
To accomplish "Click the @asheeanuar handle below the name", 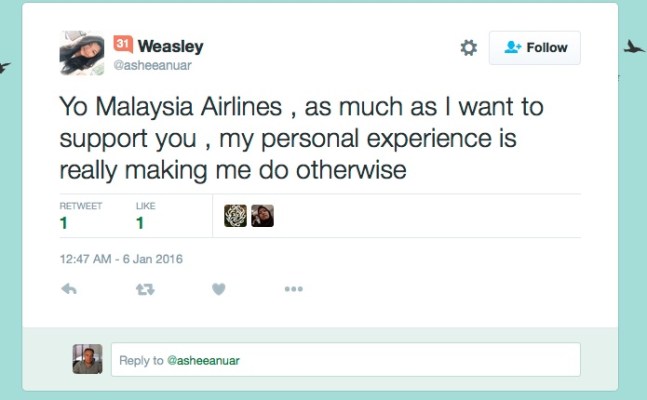I will 152,65.
